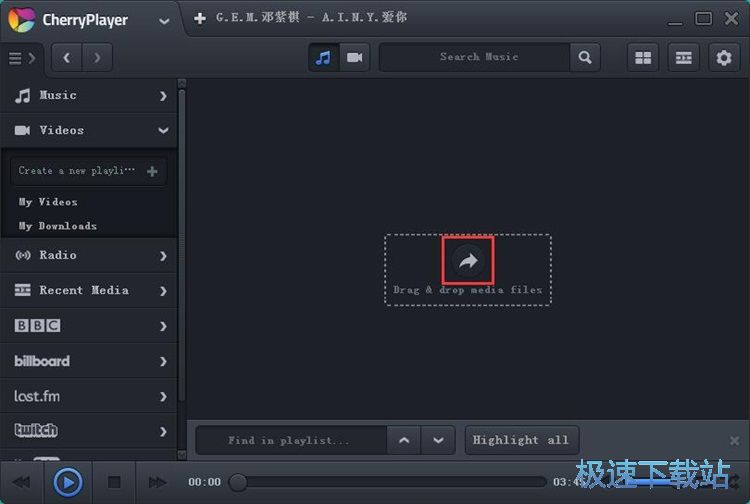Click the search magnifier button
Viewport: 750px width, 504px height.
point(585,57)
